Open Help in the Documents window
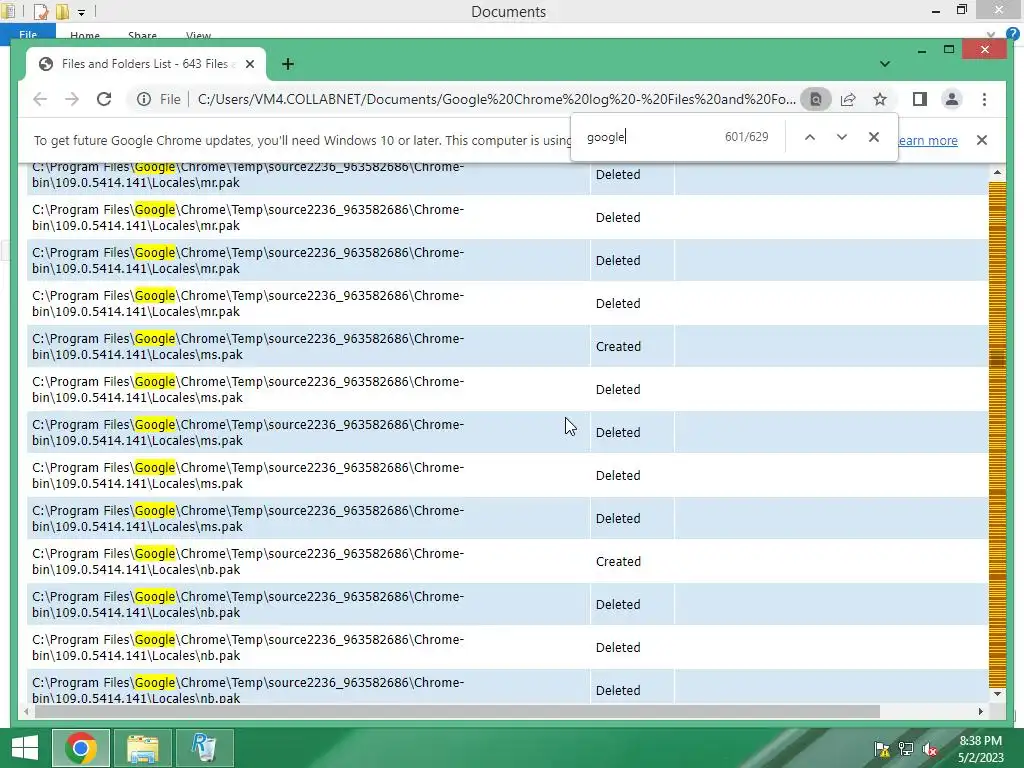The height and width of the screenshot is (768, 1024). [x=1013, y=34]
